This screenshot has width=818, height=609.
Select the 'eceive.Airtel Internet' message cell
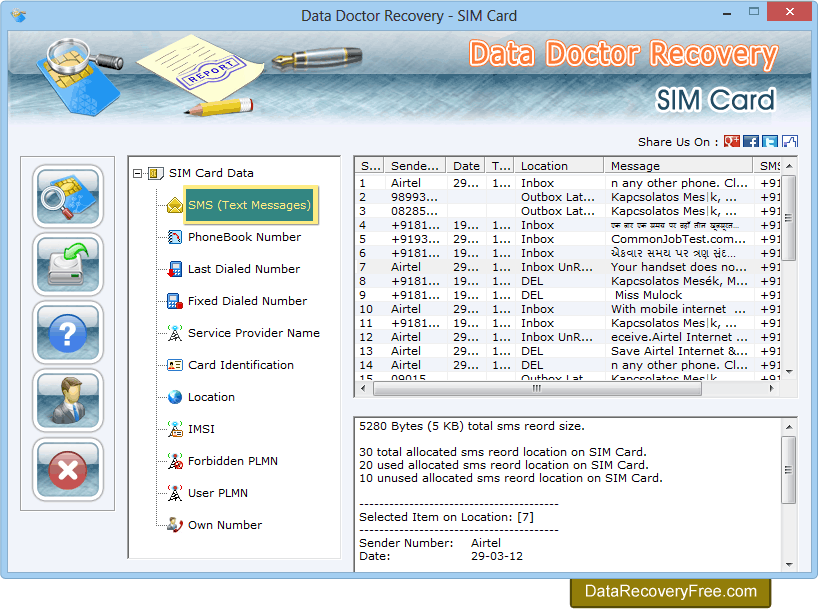click(679, 337)
